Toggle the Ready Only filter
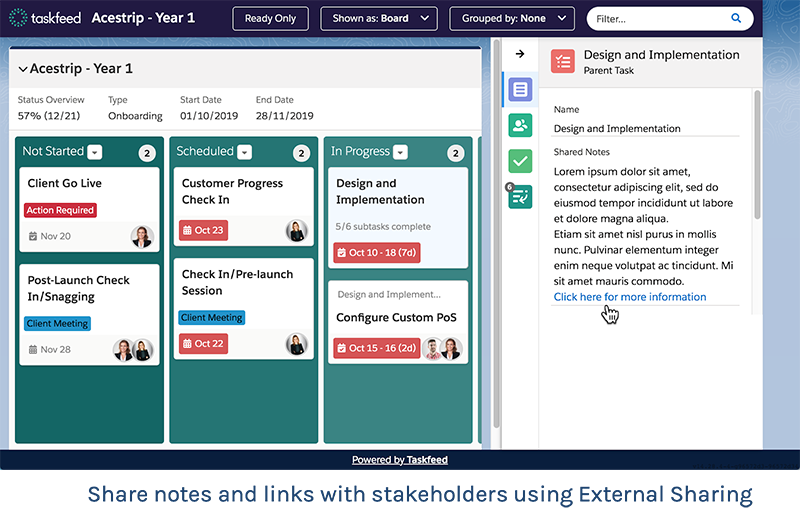Image resolution: width=800 pixels, height=519 pixels. pos(270,18)
